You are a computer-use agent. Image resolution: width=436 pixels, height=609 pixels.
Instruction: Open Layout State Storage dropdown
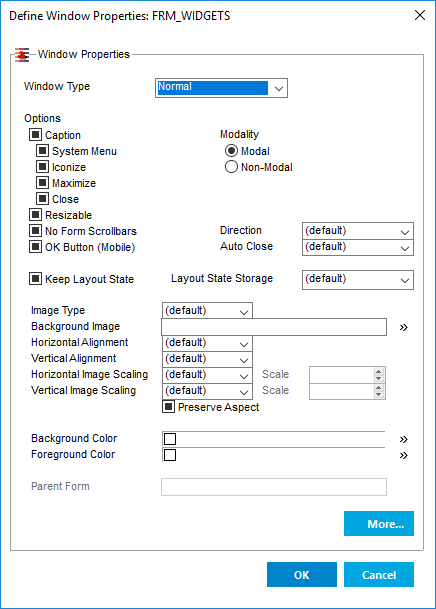pyautogui.click(x=358, y=280)
